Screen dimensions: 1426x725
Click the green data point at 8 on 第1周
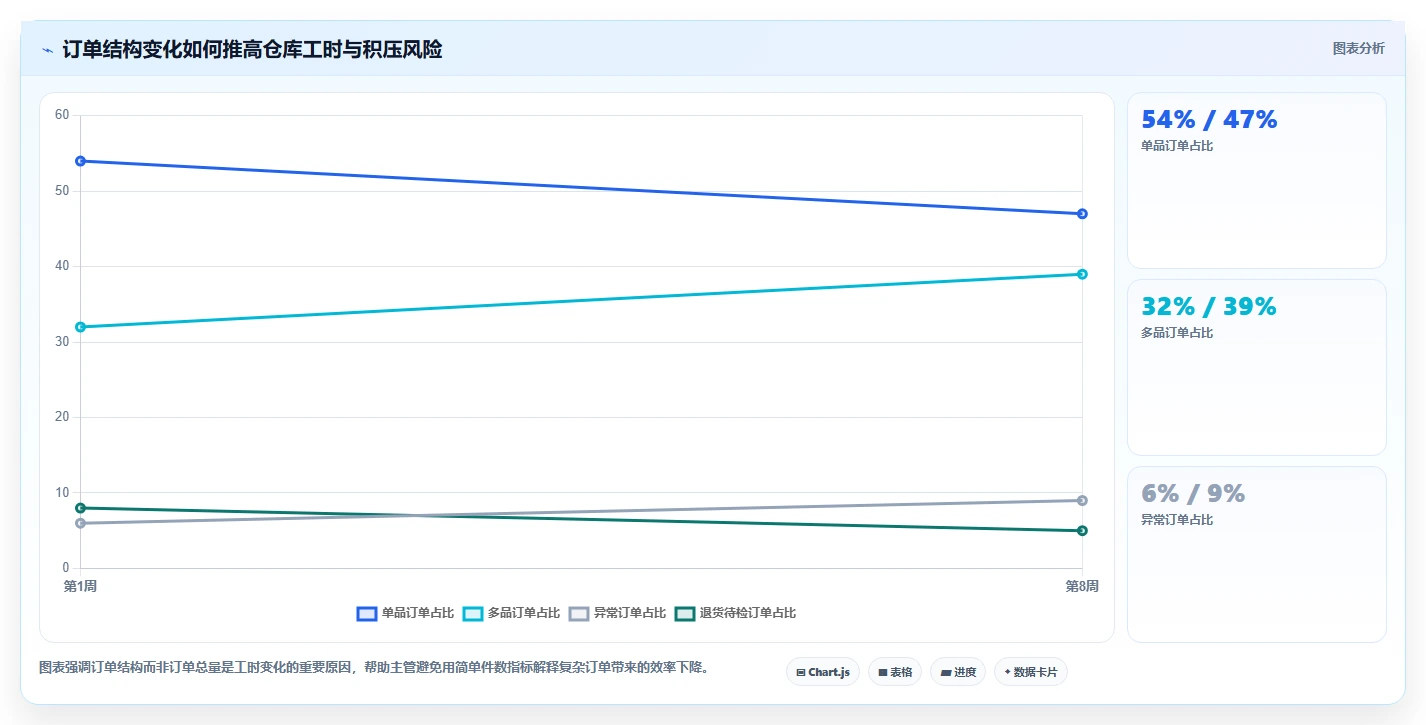80,508
